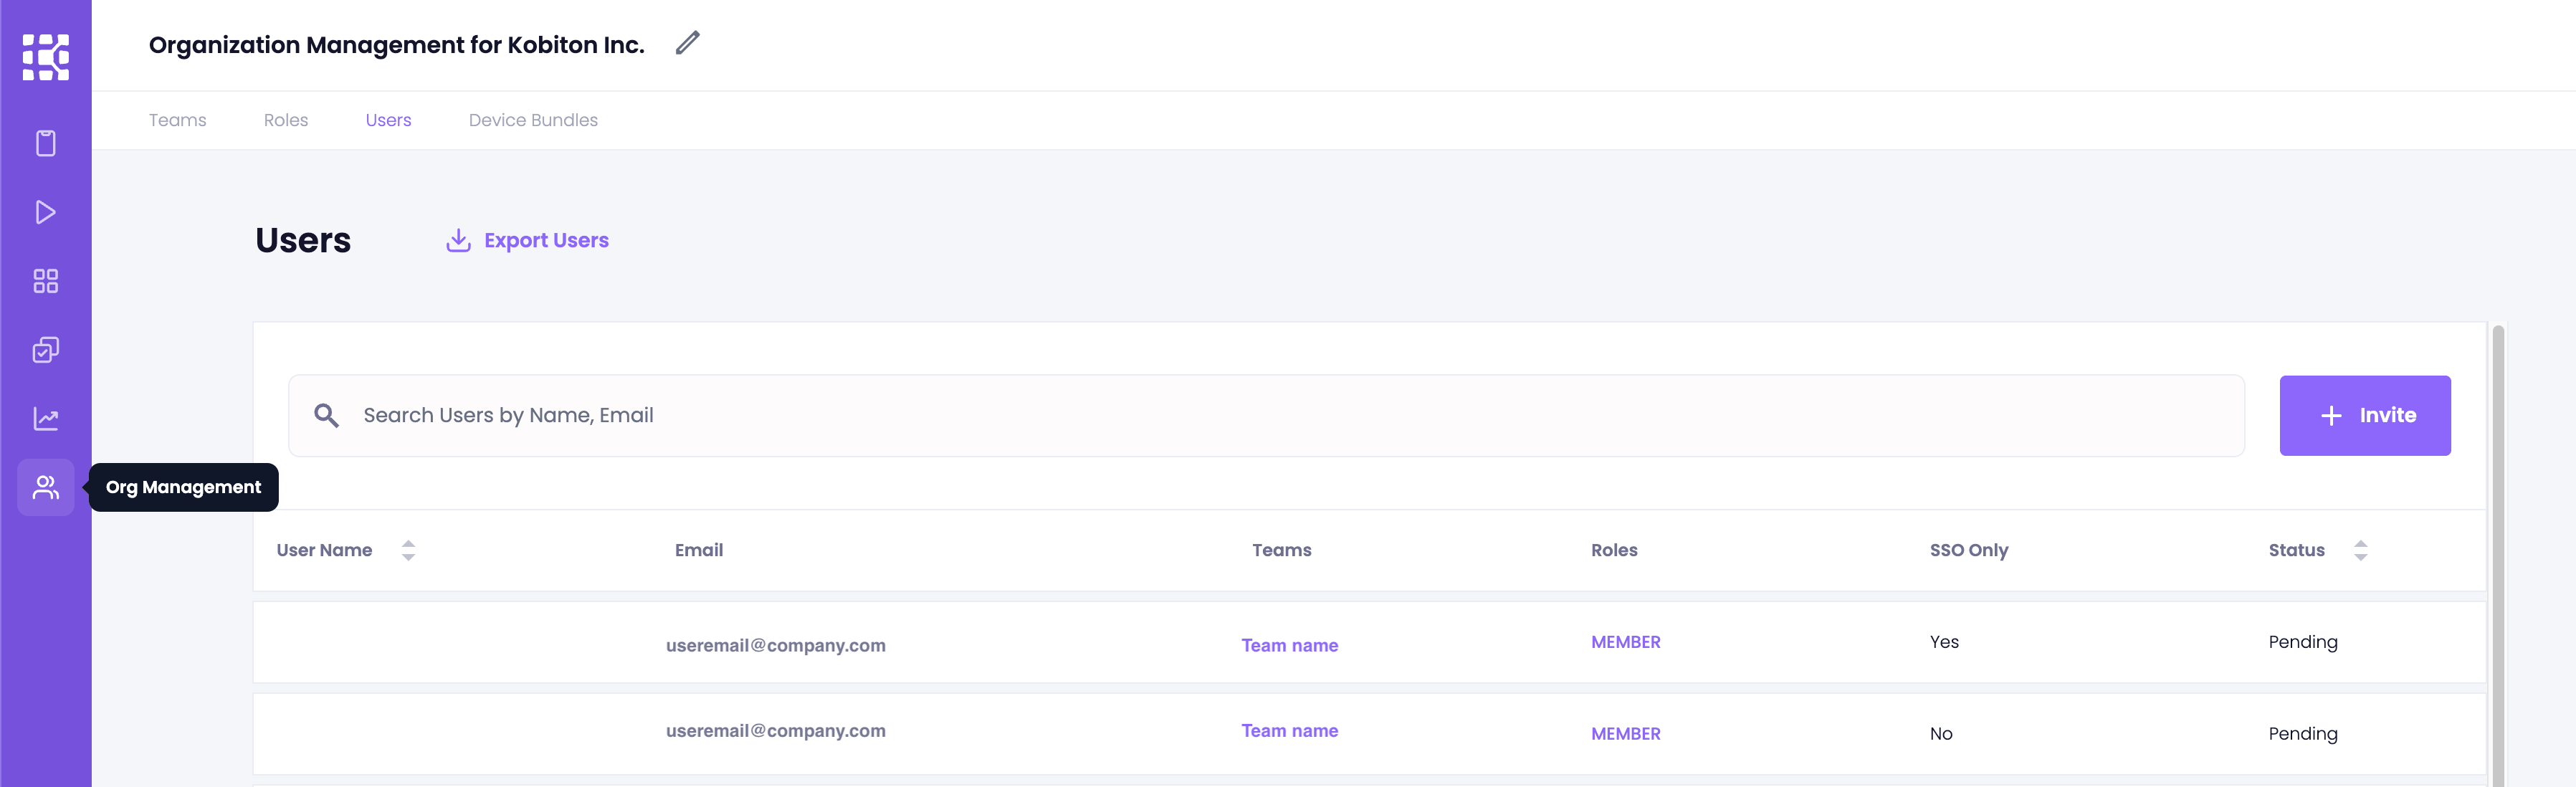Viewport: 2576px width, 787px height.
Task: Click Pending status in SSO Yes row
Action: point(2303,642)
